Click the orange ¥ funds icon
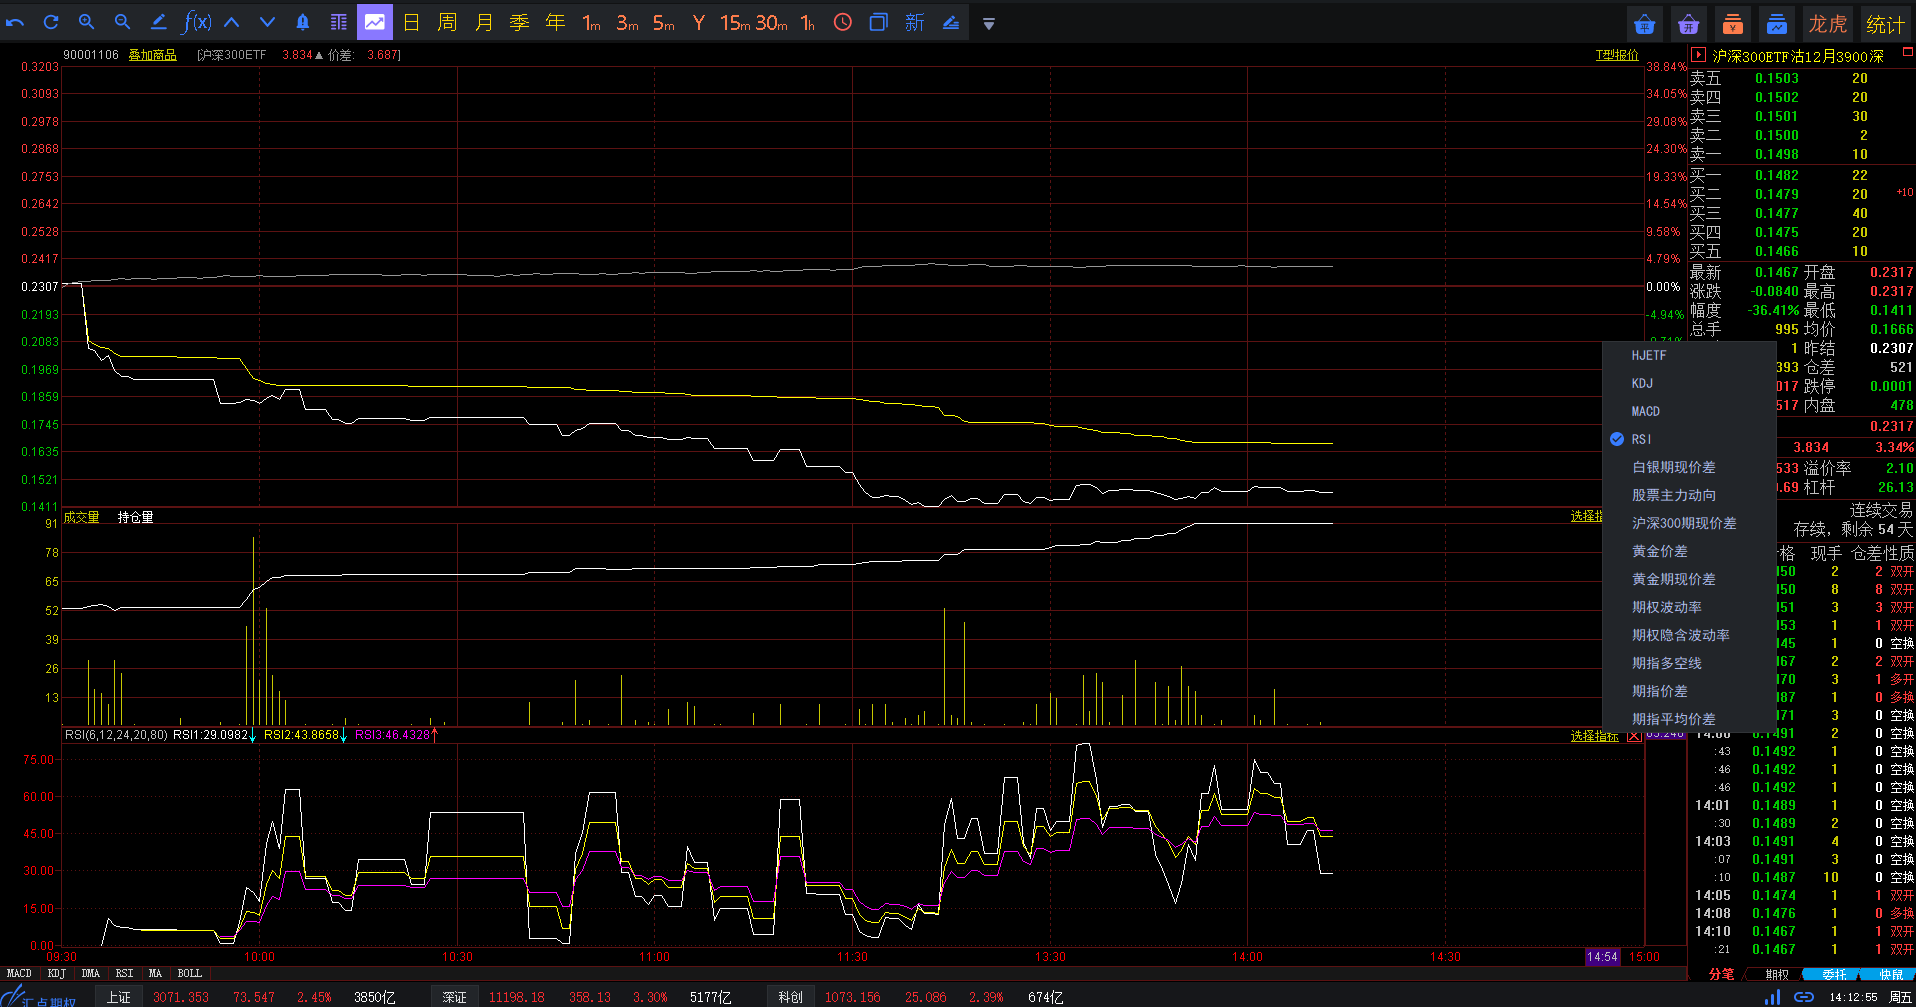This screenshot has height=1007, width=1916. pyautogui.click(x=1733, y=24)
